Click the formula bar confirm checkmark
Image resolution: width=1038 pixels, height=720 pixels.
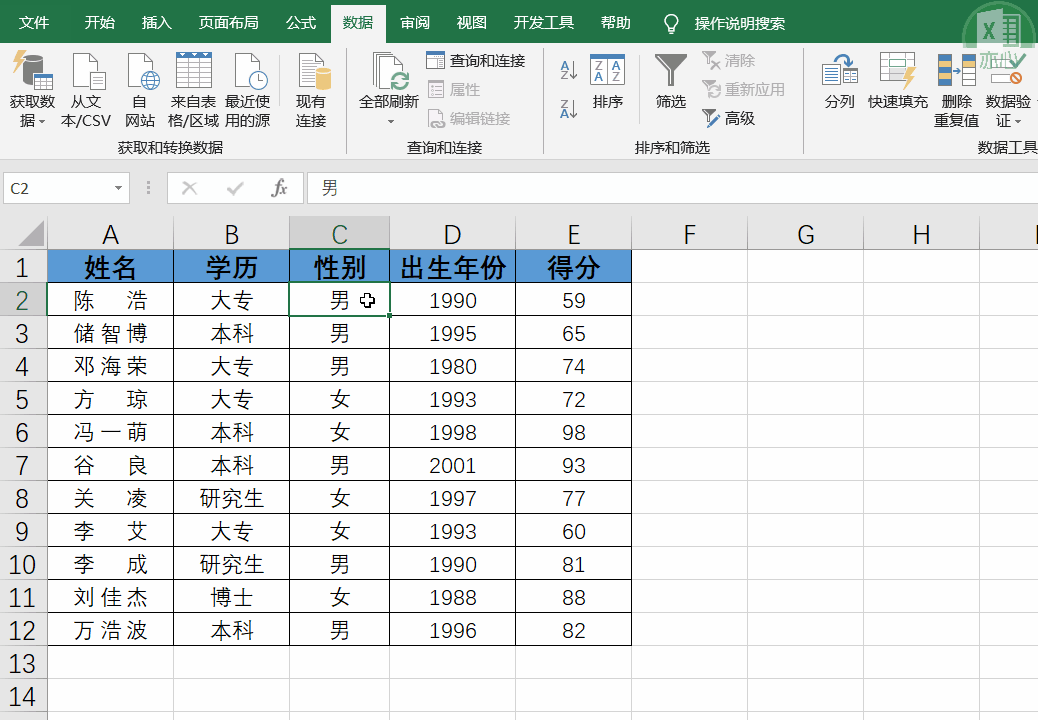pos(235,189)
